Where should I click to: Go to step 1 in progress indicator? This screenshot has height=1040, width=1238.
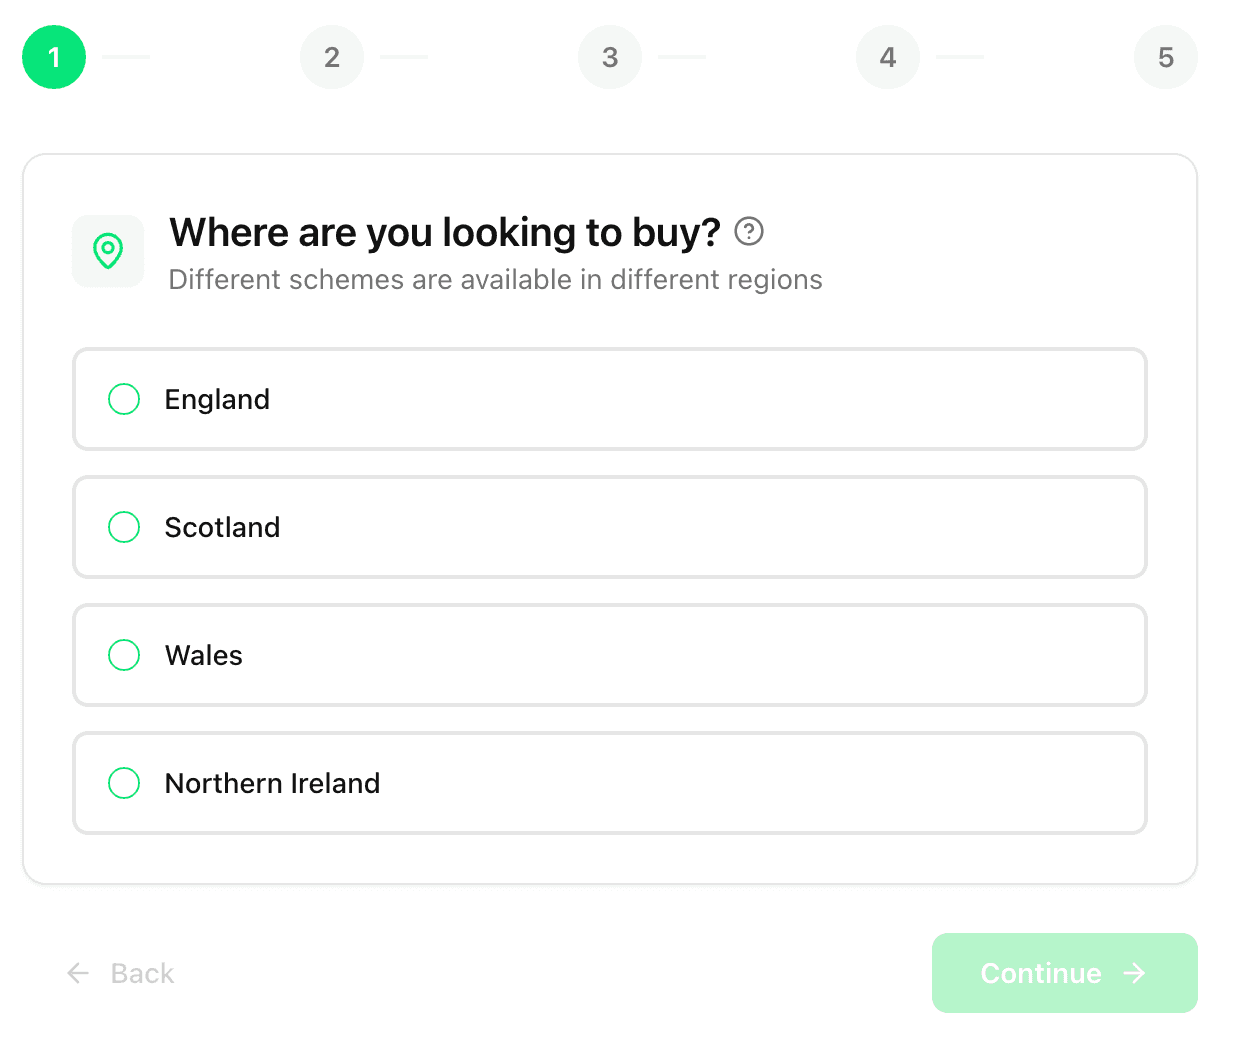tap(54, 57)
